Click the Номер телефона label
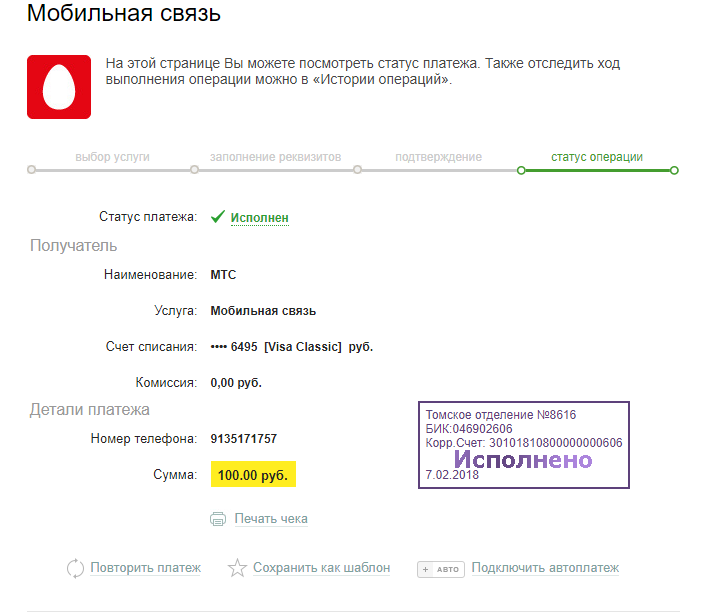720x615 pixels. (144, 439)
